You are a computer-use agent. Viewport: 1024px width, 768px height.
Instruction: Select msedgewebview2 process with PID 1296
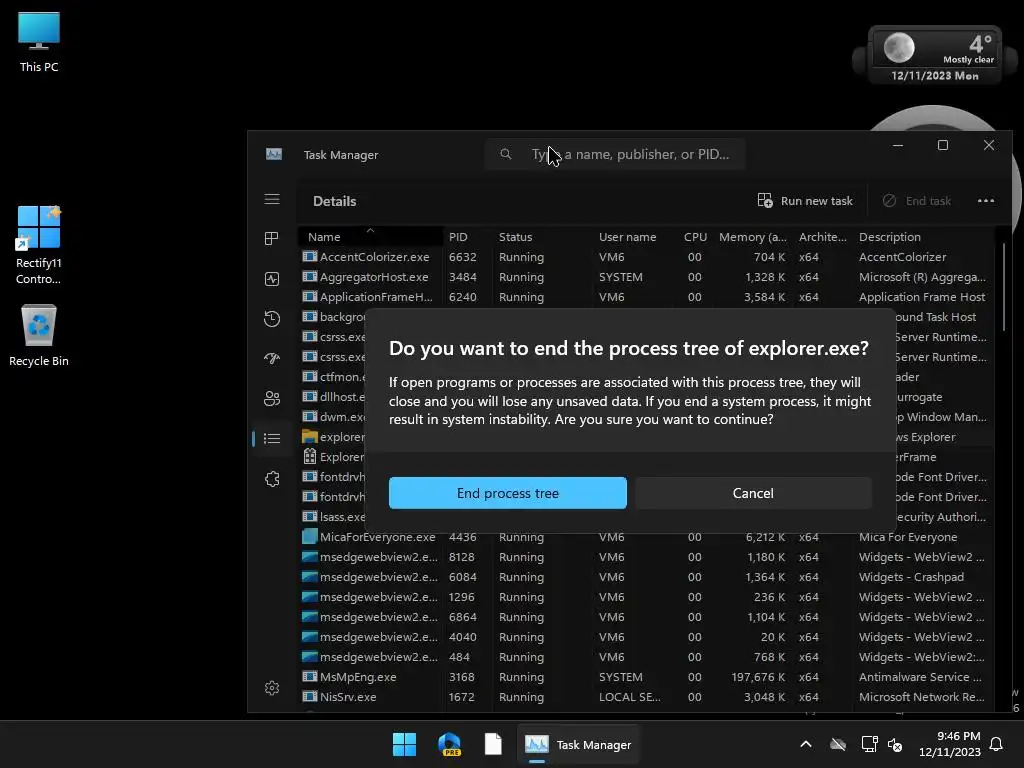[x=647, y=597]
